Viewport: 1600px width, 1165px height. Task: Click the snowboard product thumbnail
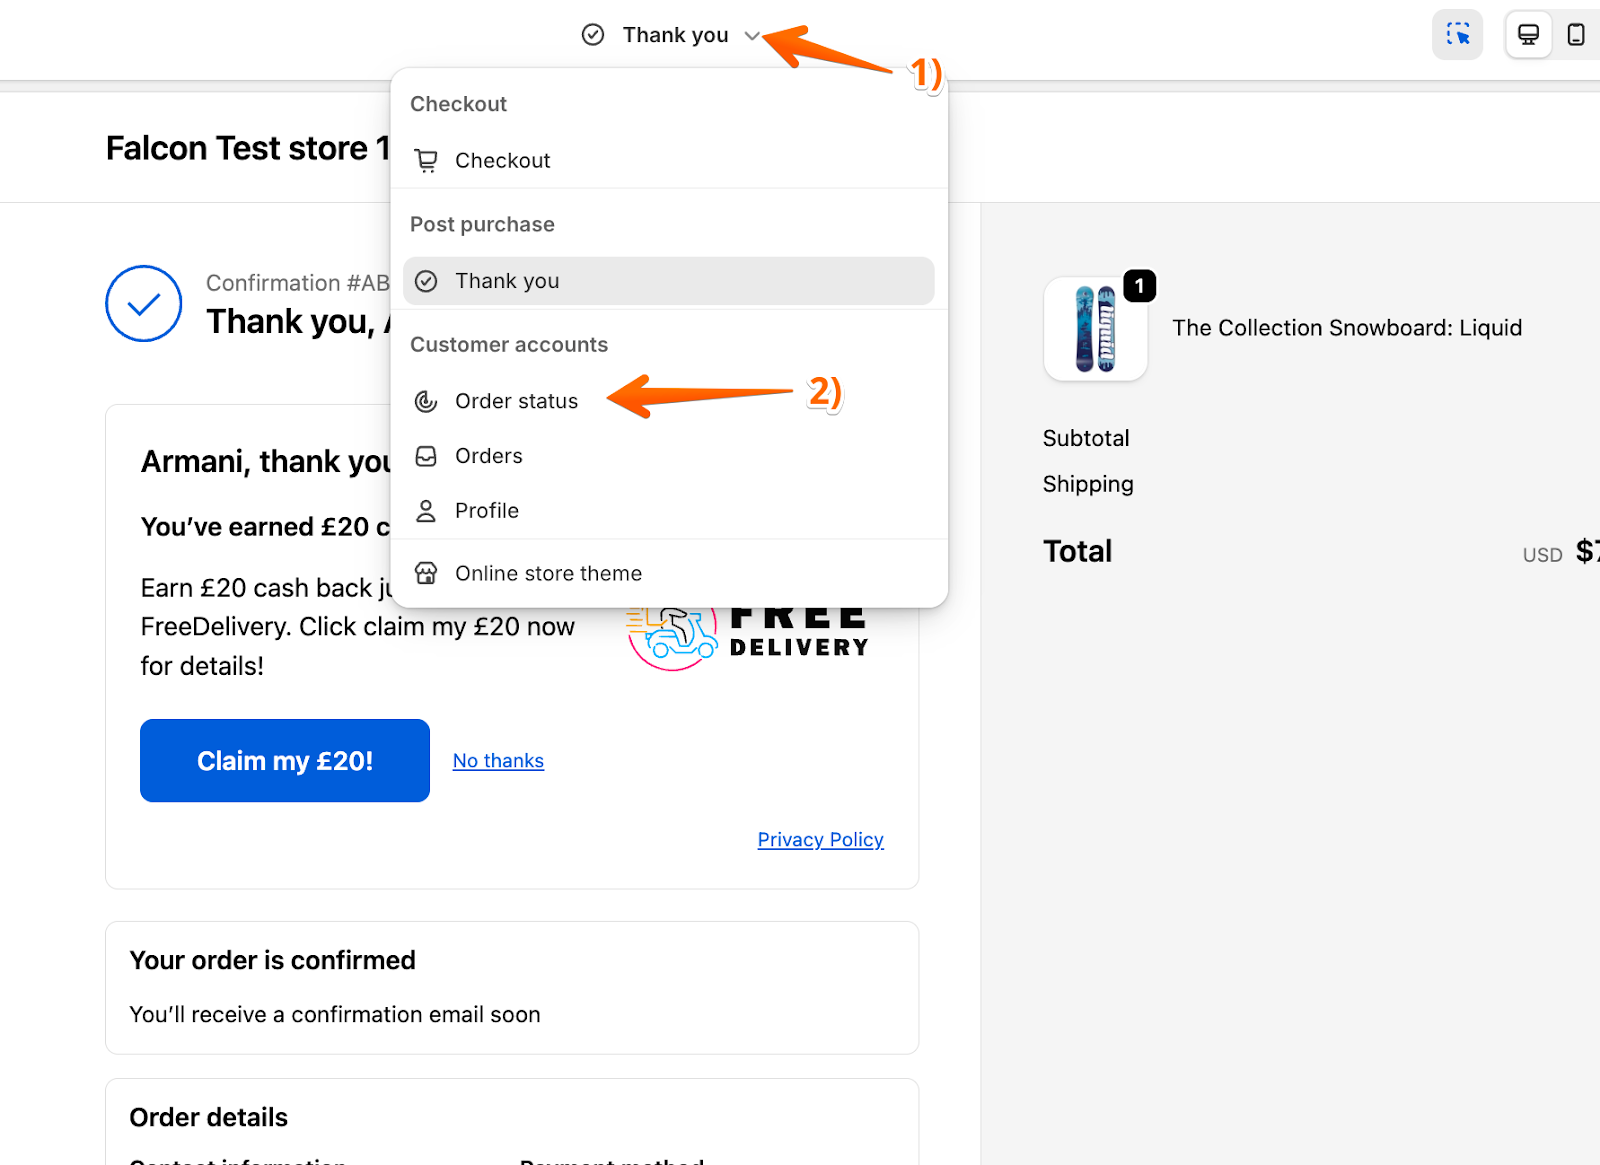click(1095, 329)
